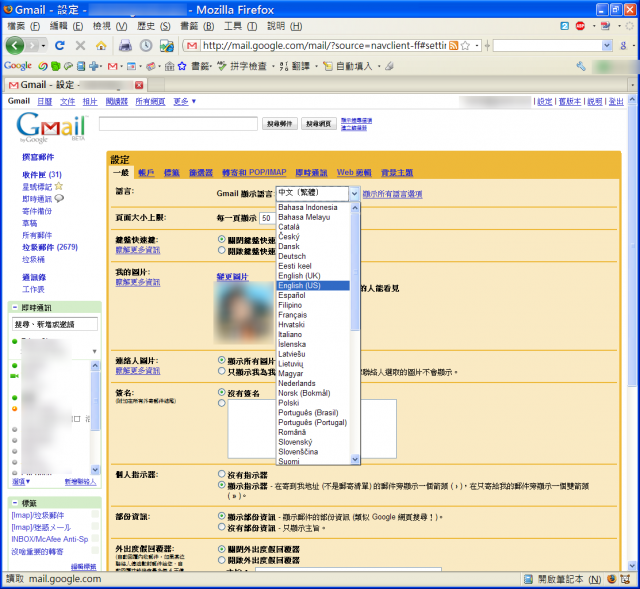Run the 拼字檢查 spell check tool
This screenshot has width=640, height=589.
[x=242, y=66]
